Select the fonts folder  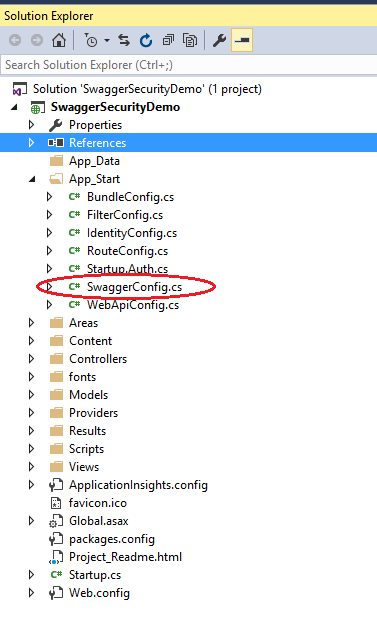coord(82,377)
